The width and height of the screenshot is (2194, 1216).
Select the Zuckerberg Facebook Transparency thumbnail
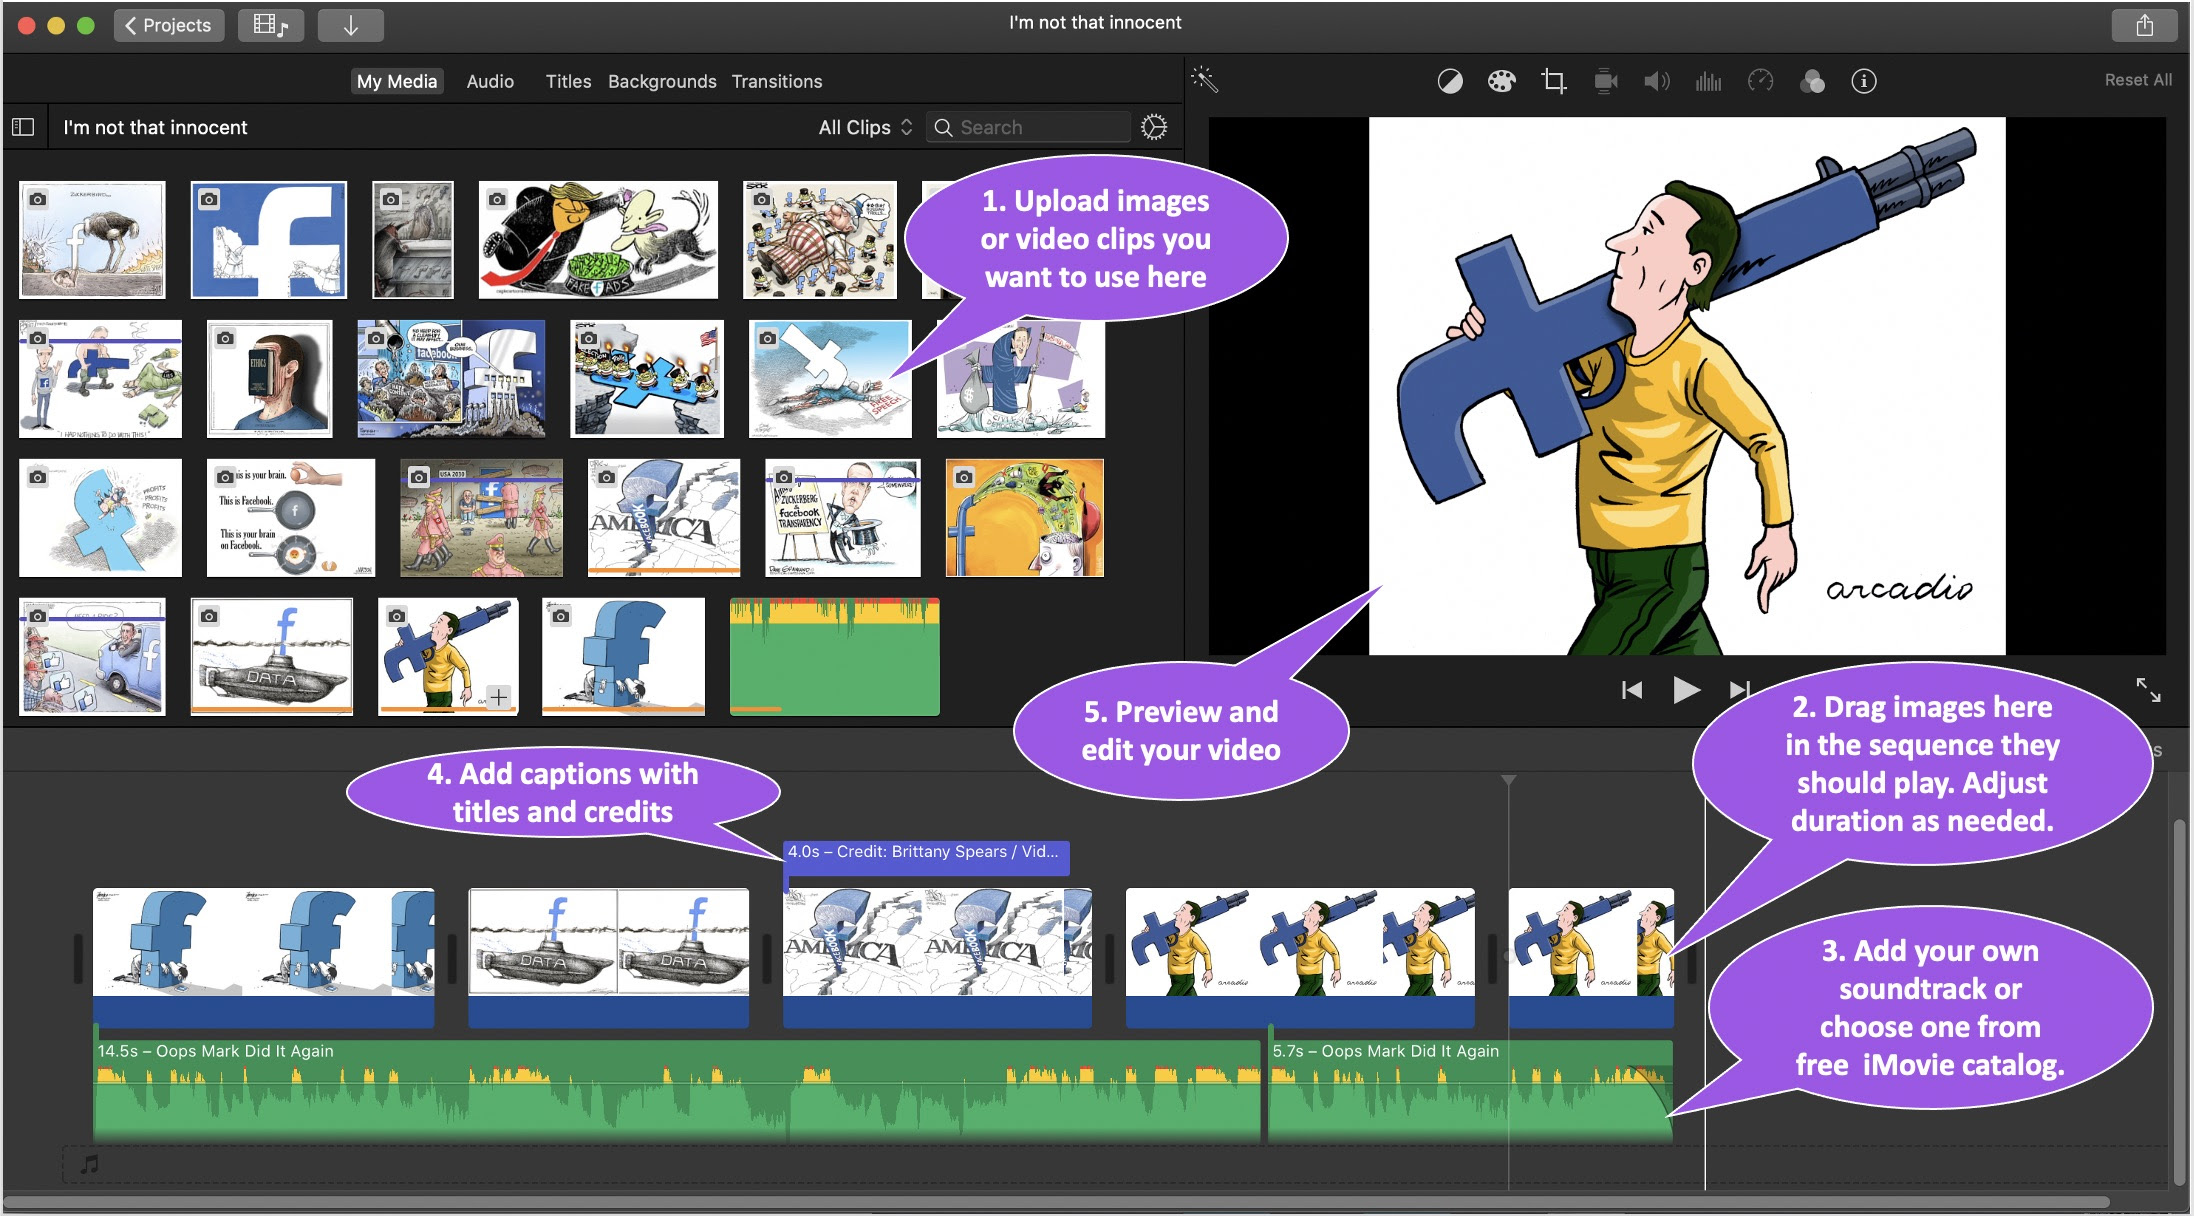pos(843,518)
